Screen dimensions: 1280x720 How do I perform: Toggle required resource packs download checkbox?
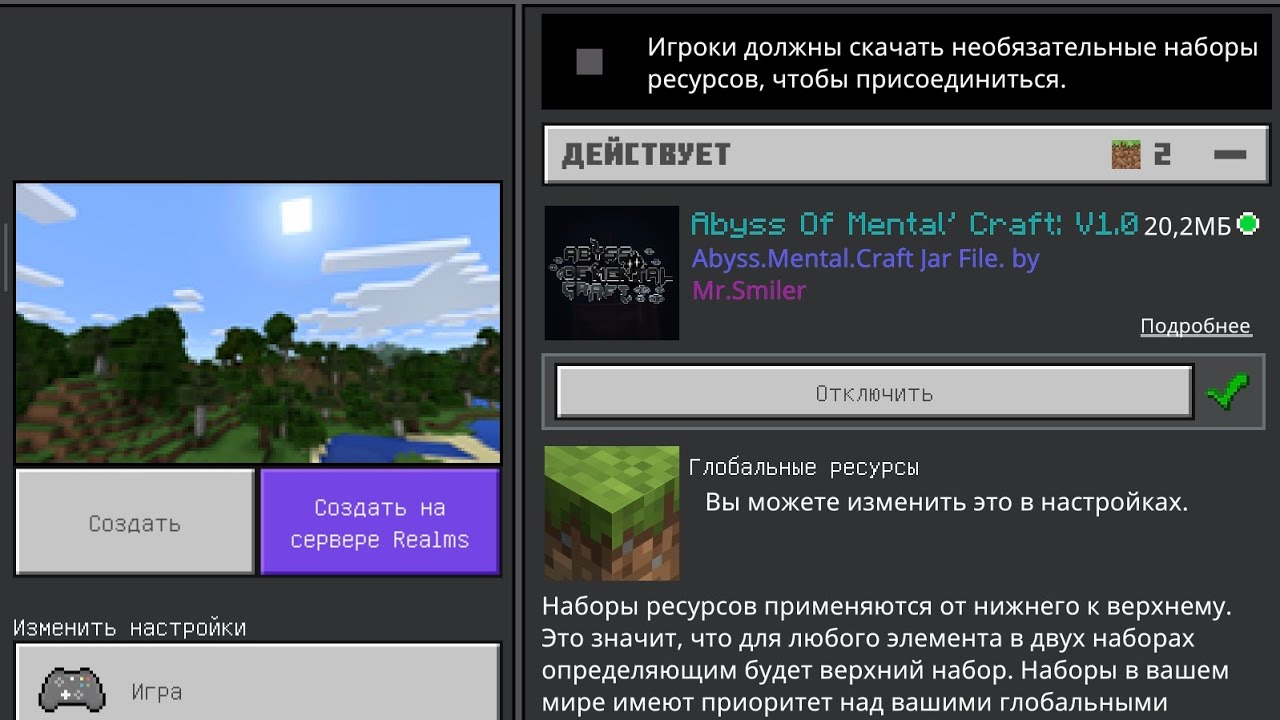click(589, 62)
